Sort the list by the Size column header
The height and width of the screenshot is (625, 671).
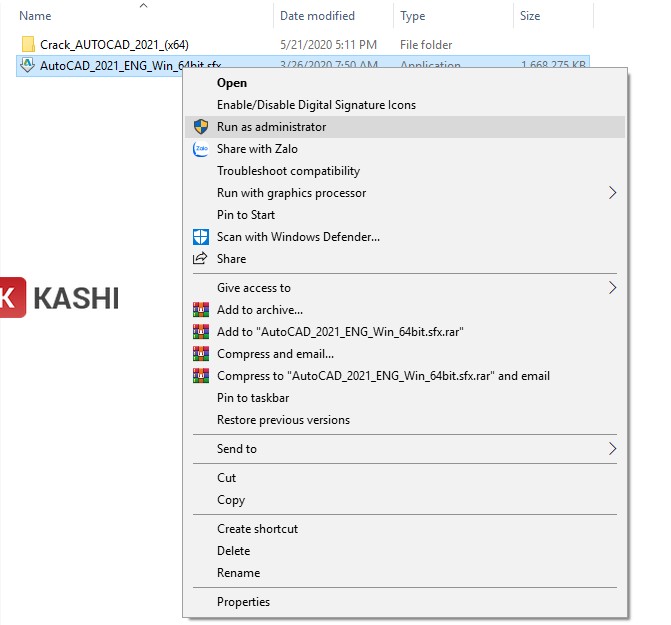coord(530,16)
